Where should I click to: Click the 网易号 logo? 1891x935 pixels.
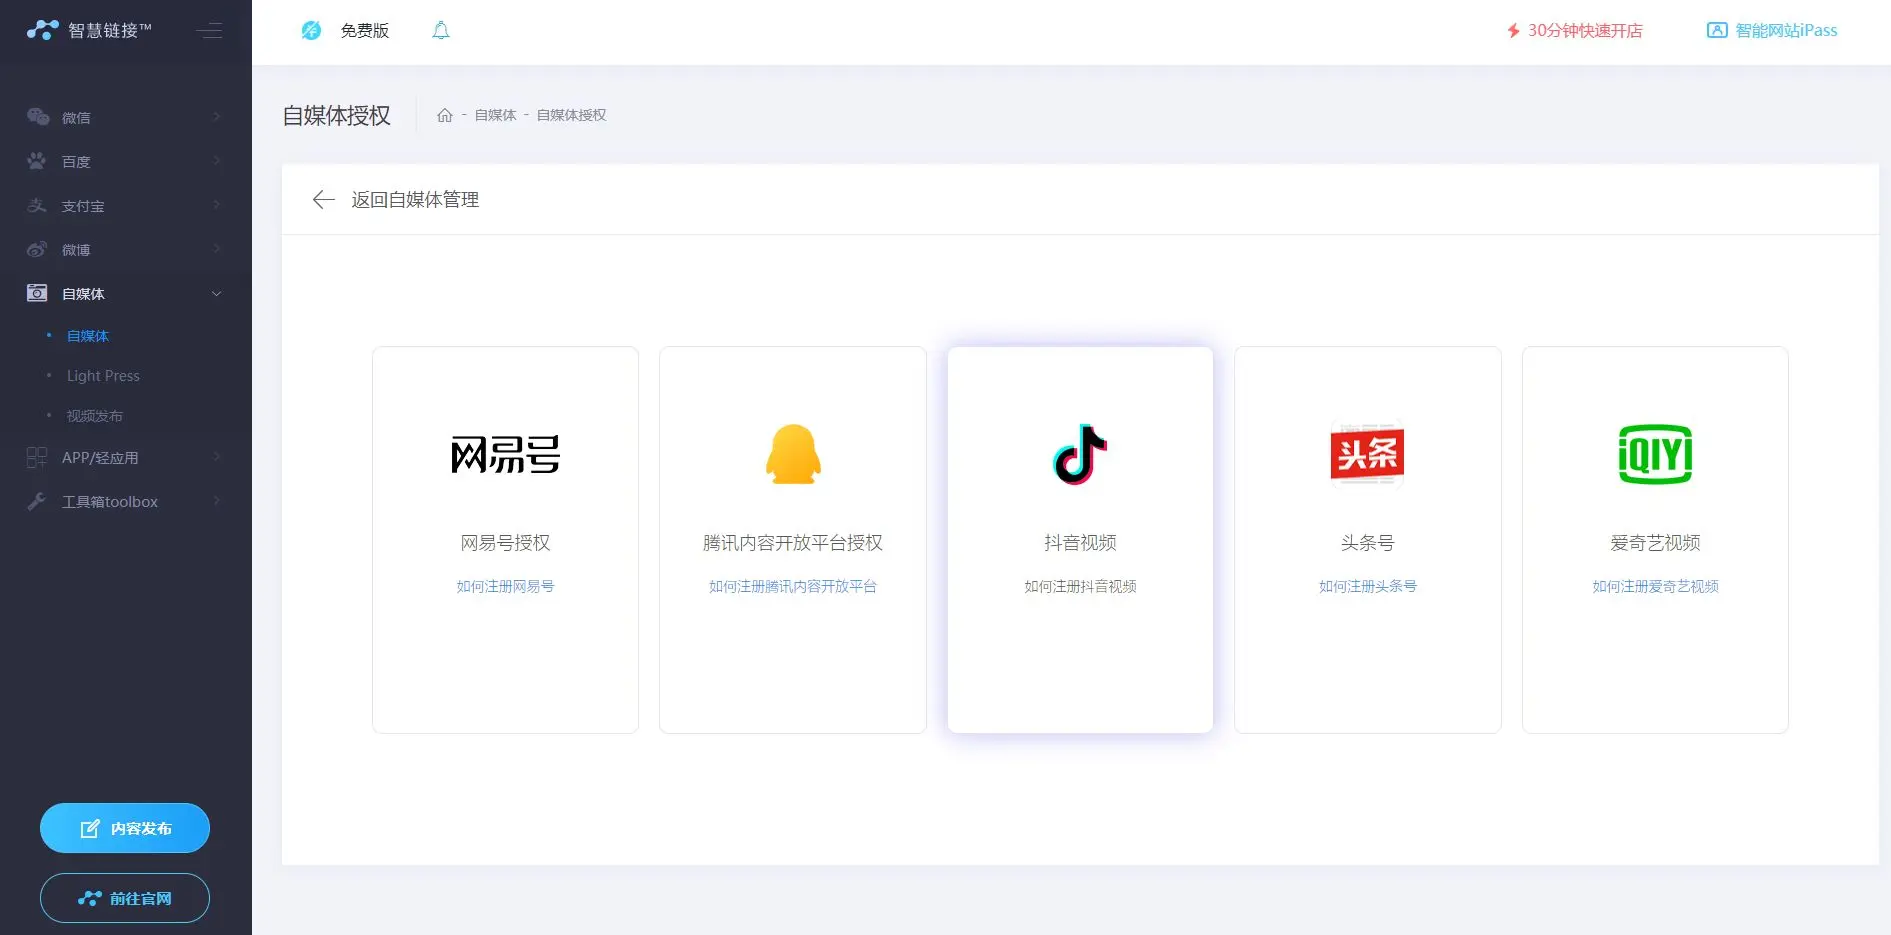tap(505, 455)
